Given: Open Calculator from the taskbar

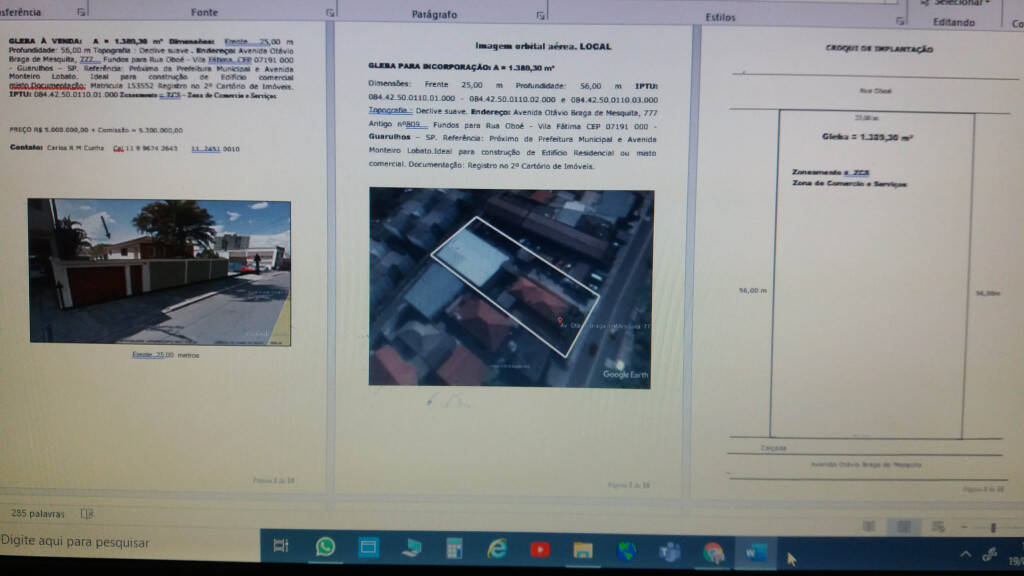Looking at the screenshot, I should (x=454, y=548).
